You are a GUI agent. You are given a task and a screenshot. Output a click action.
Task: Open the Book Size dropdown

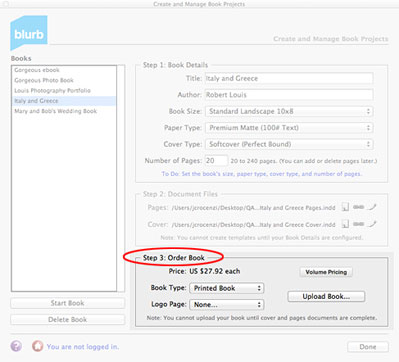pos(289,111)
